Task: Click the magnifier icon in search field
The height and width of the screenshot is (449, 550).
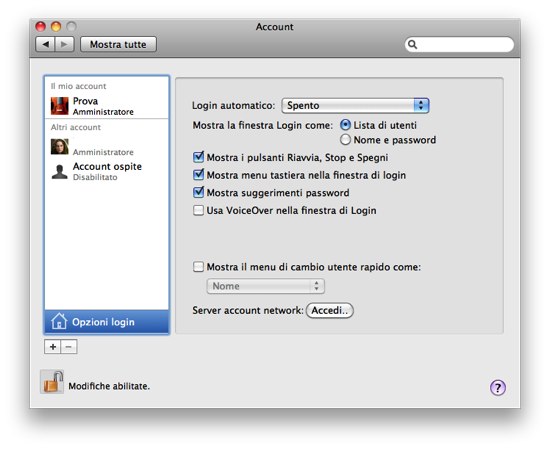Action: click(413, 45)
